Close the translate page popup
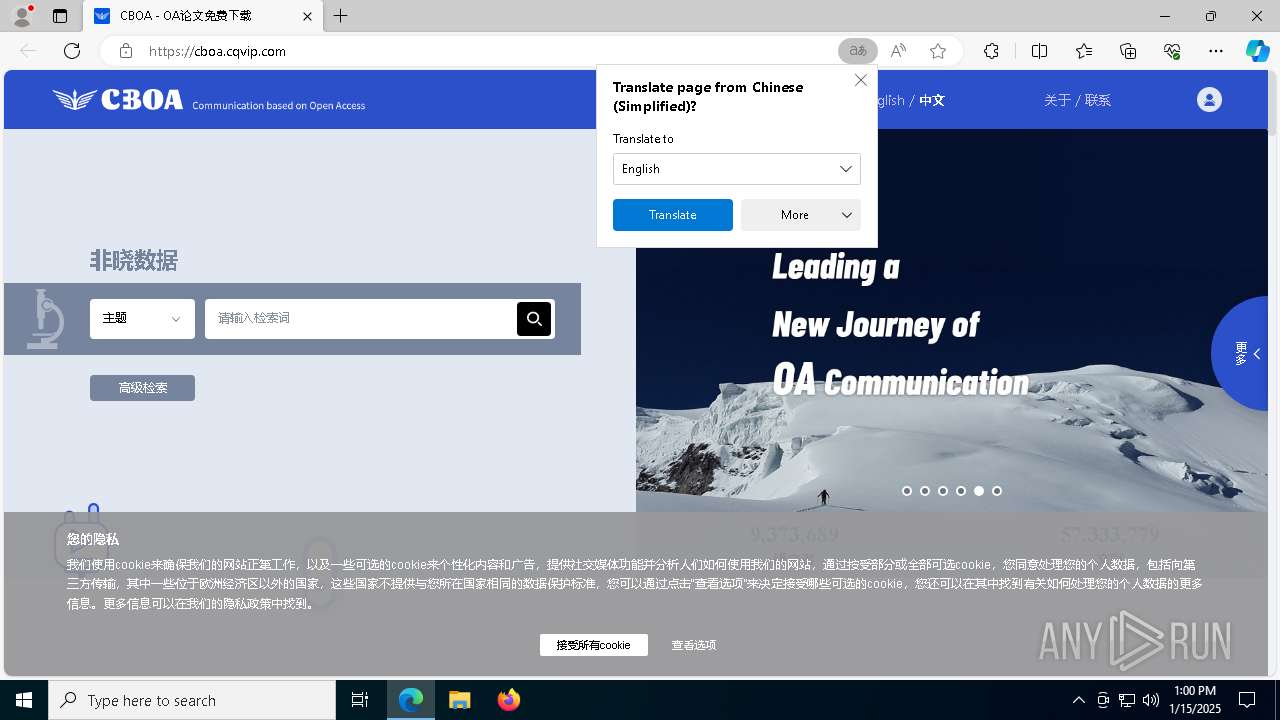Screen dimensions: 1280x720 (x=861, y=80)
